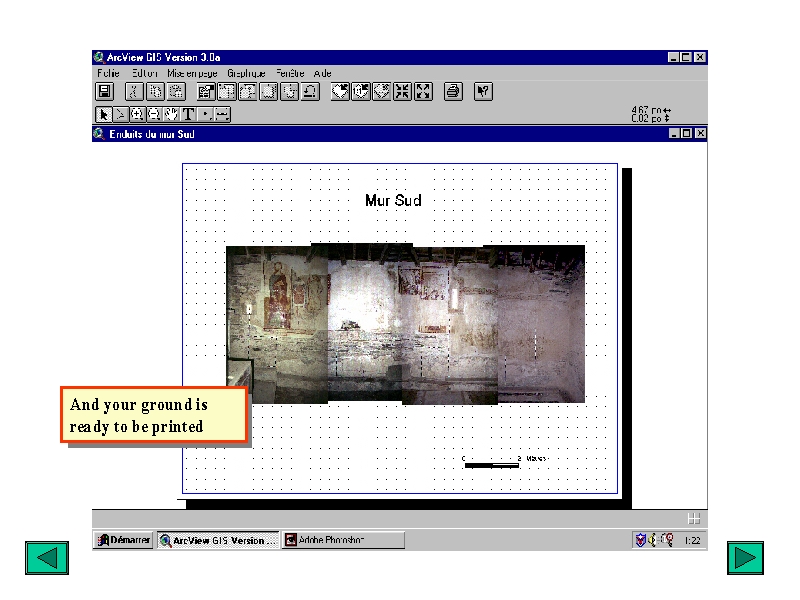Select the magnifier Zoom In tool
The height and width of the screenshot is (600, 800).
(x=137, y=114)
